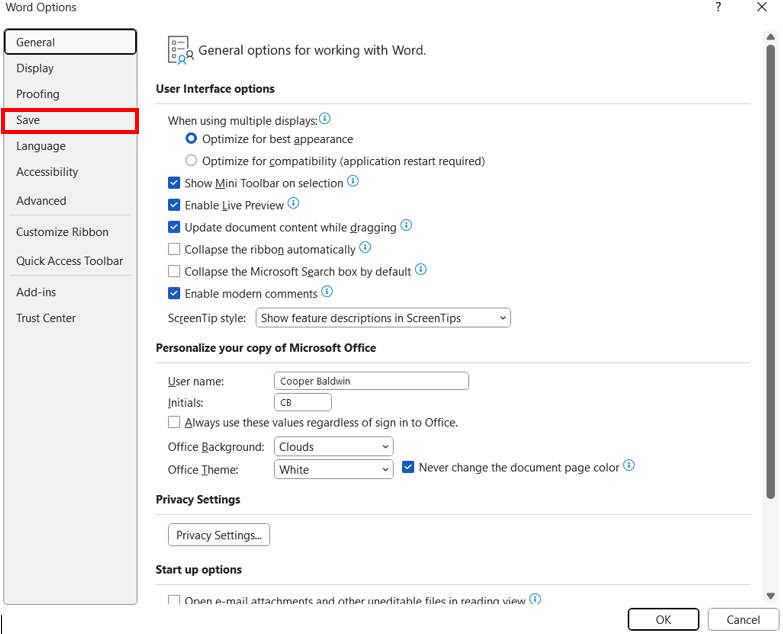Viewport: 783px width, 634px height.
Task: Check Always use these values checkbox
Action: coord(174,422)
